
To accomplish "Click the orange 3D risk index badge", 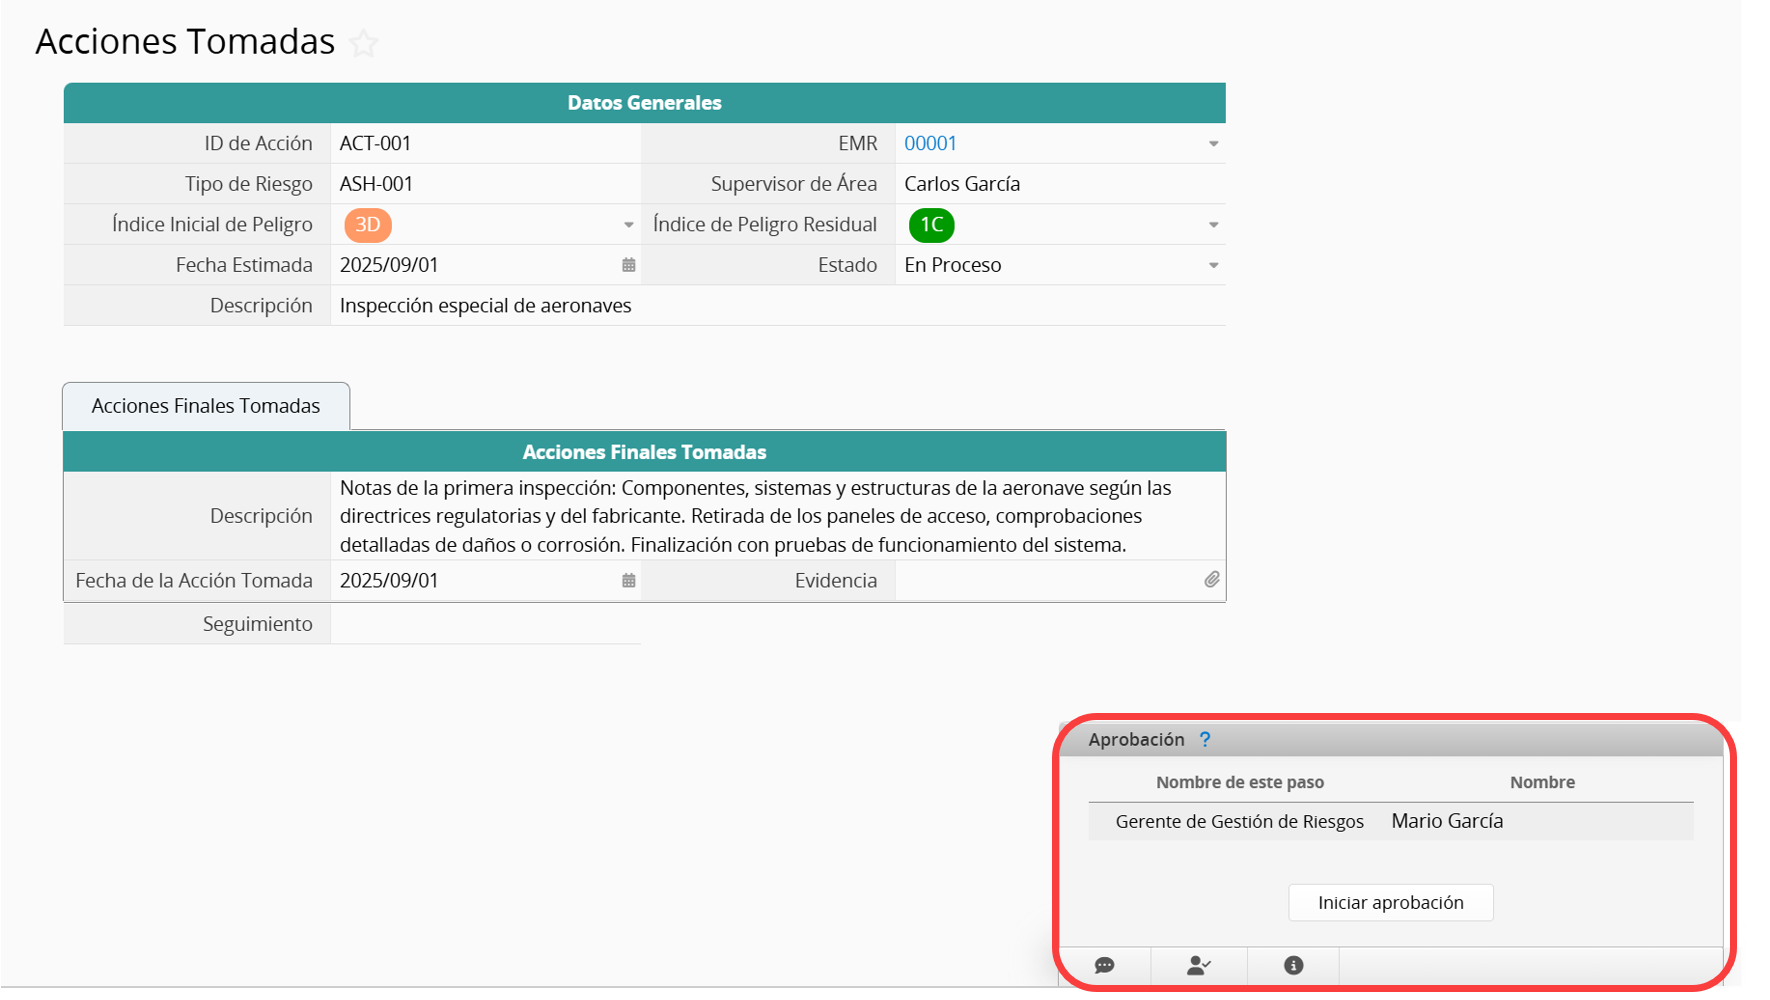I will [x=367, y=225].
